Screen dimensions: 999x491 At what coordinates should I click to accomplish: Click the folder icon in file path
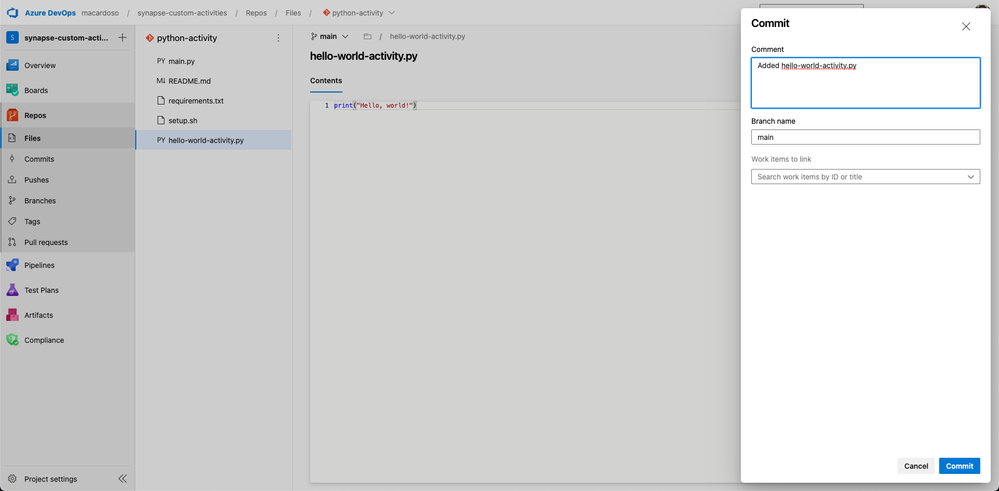(368, 36)
